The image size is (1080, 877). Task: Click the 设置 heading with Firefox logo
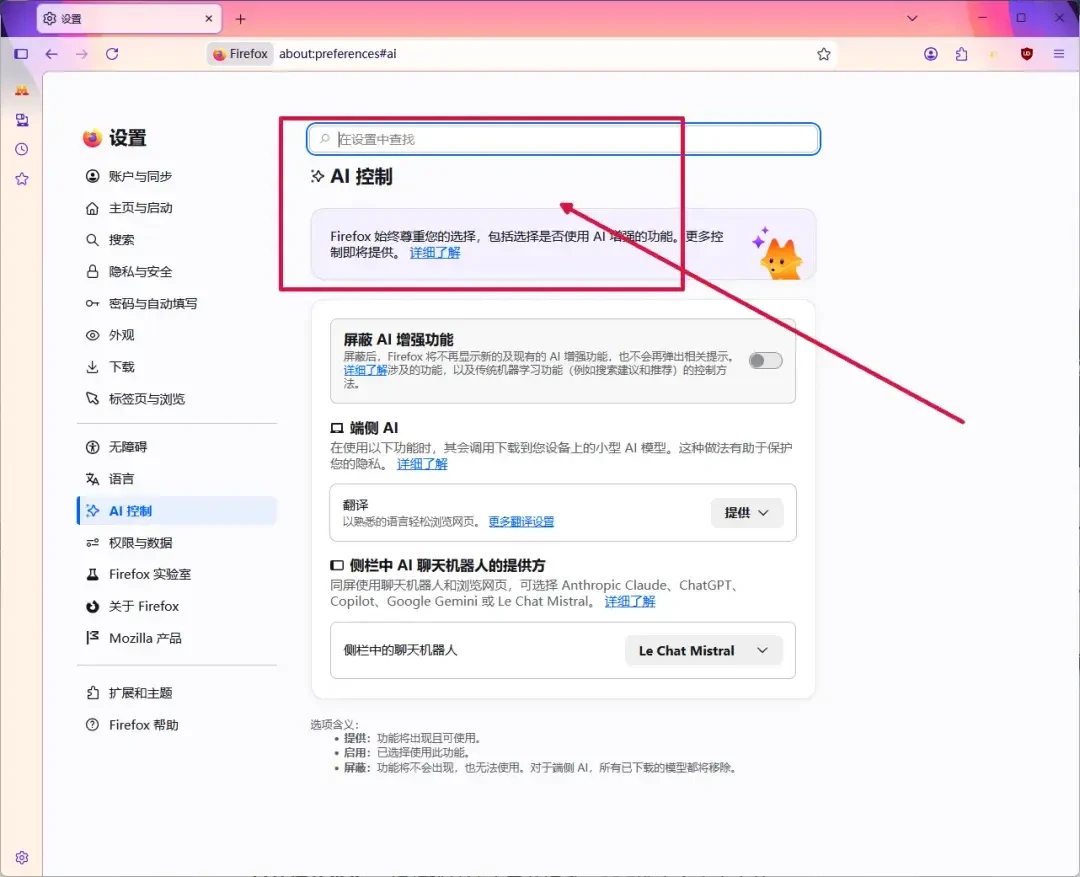[x=114, y=138]
